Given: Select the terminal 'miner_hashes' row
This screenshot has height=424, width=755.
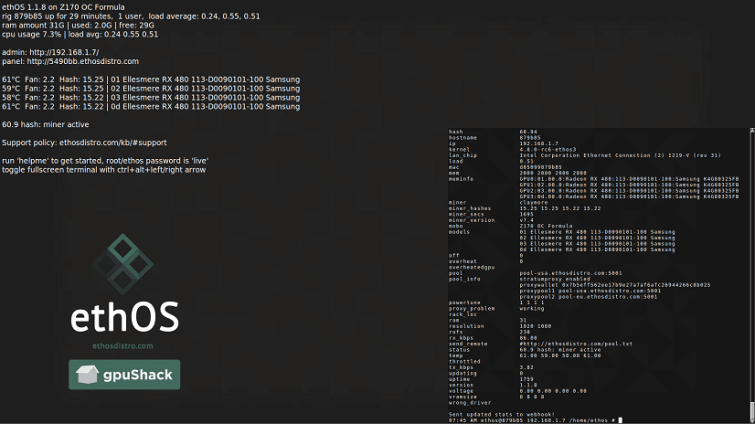Looking at the screenshot, I should point(525,208).
